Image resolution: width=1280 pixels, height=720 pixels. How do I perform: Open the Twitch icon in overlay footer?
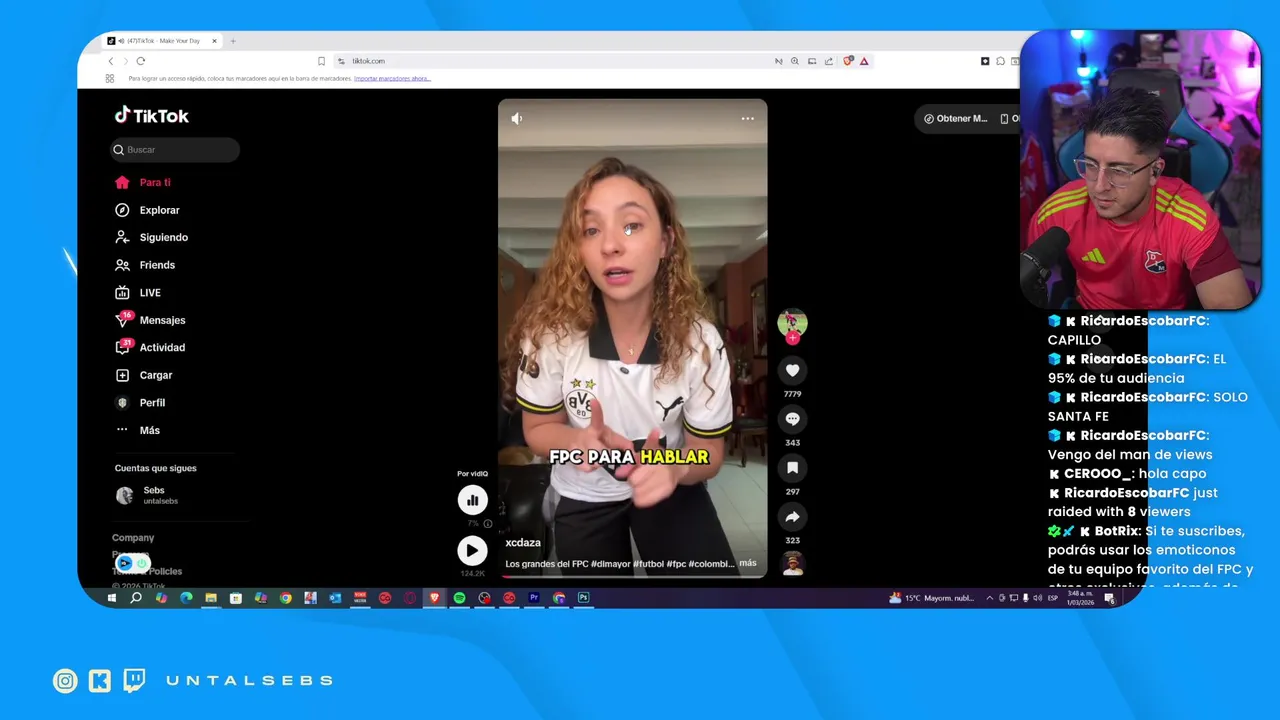134,681
